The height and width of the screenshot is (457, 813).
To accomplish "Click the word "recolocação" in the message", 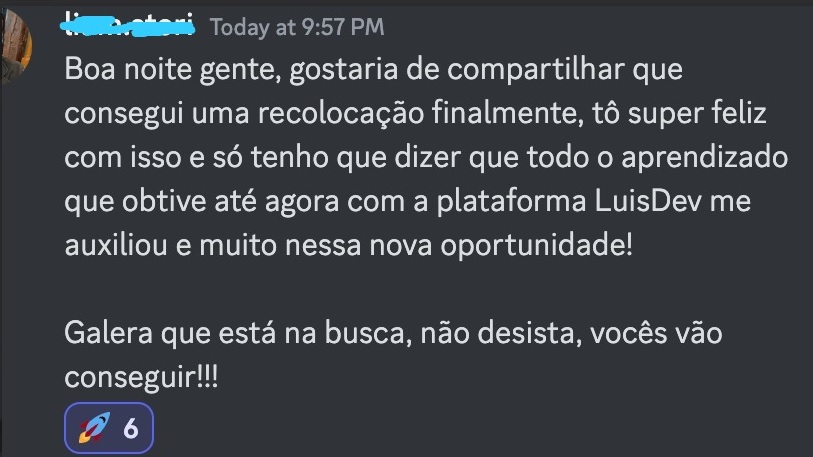I will click(341, 114).
